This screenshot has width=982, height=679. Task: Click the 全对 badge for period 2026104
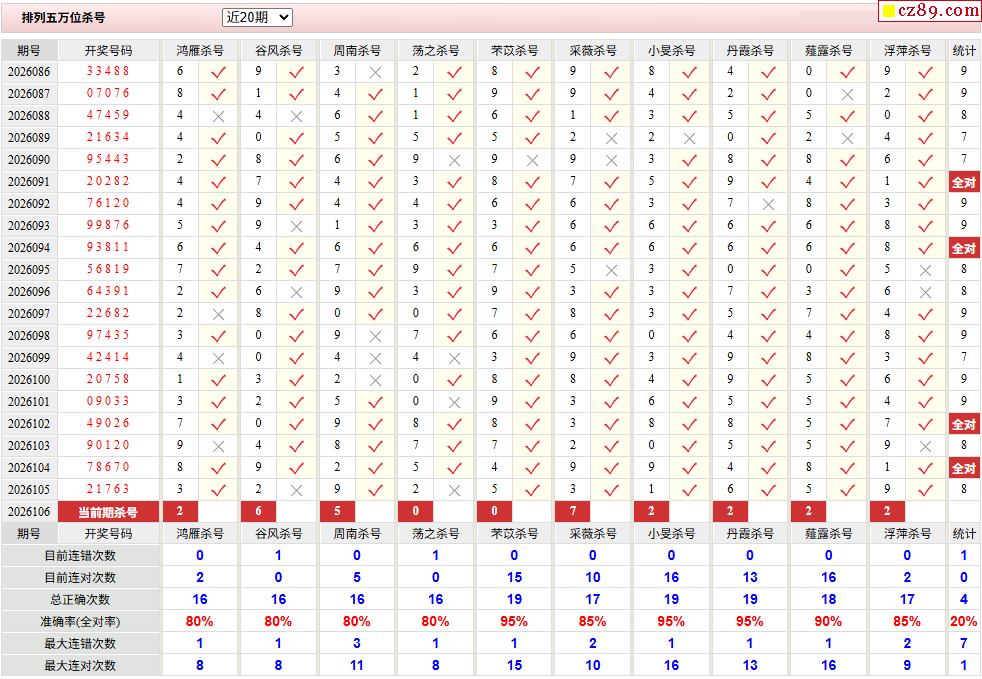tap(963, 468)
